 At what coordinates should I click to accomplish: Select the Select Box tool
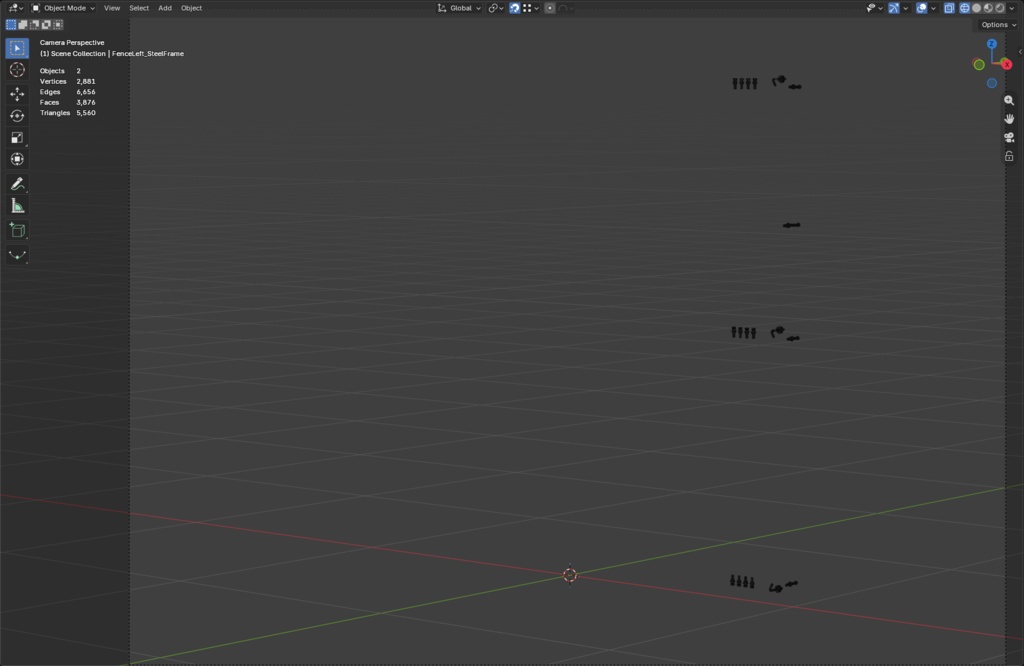pos(17,48)
